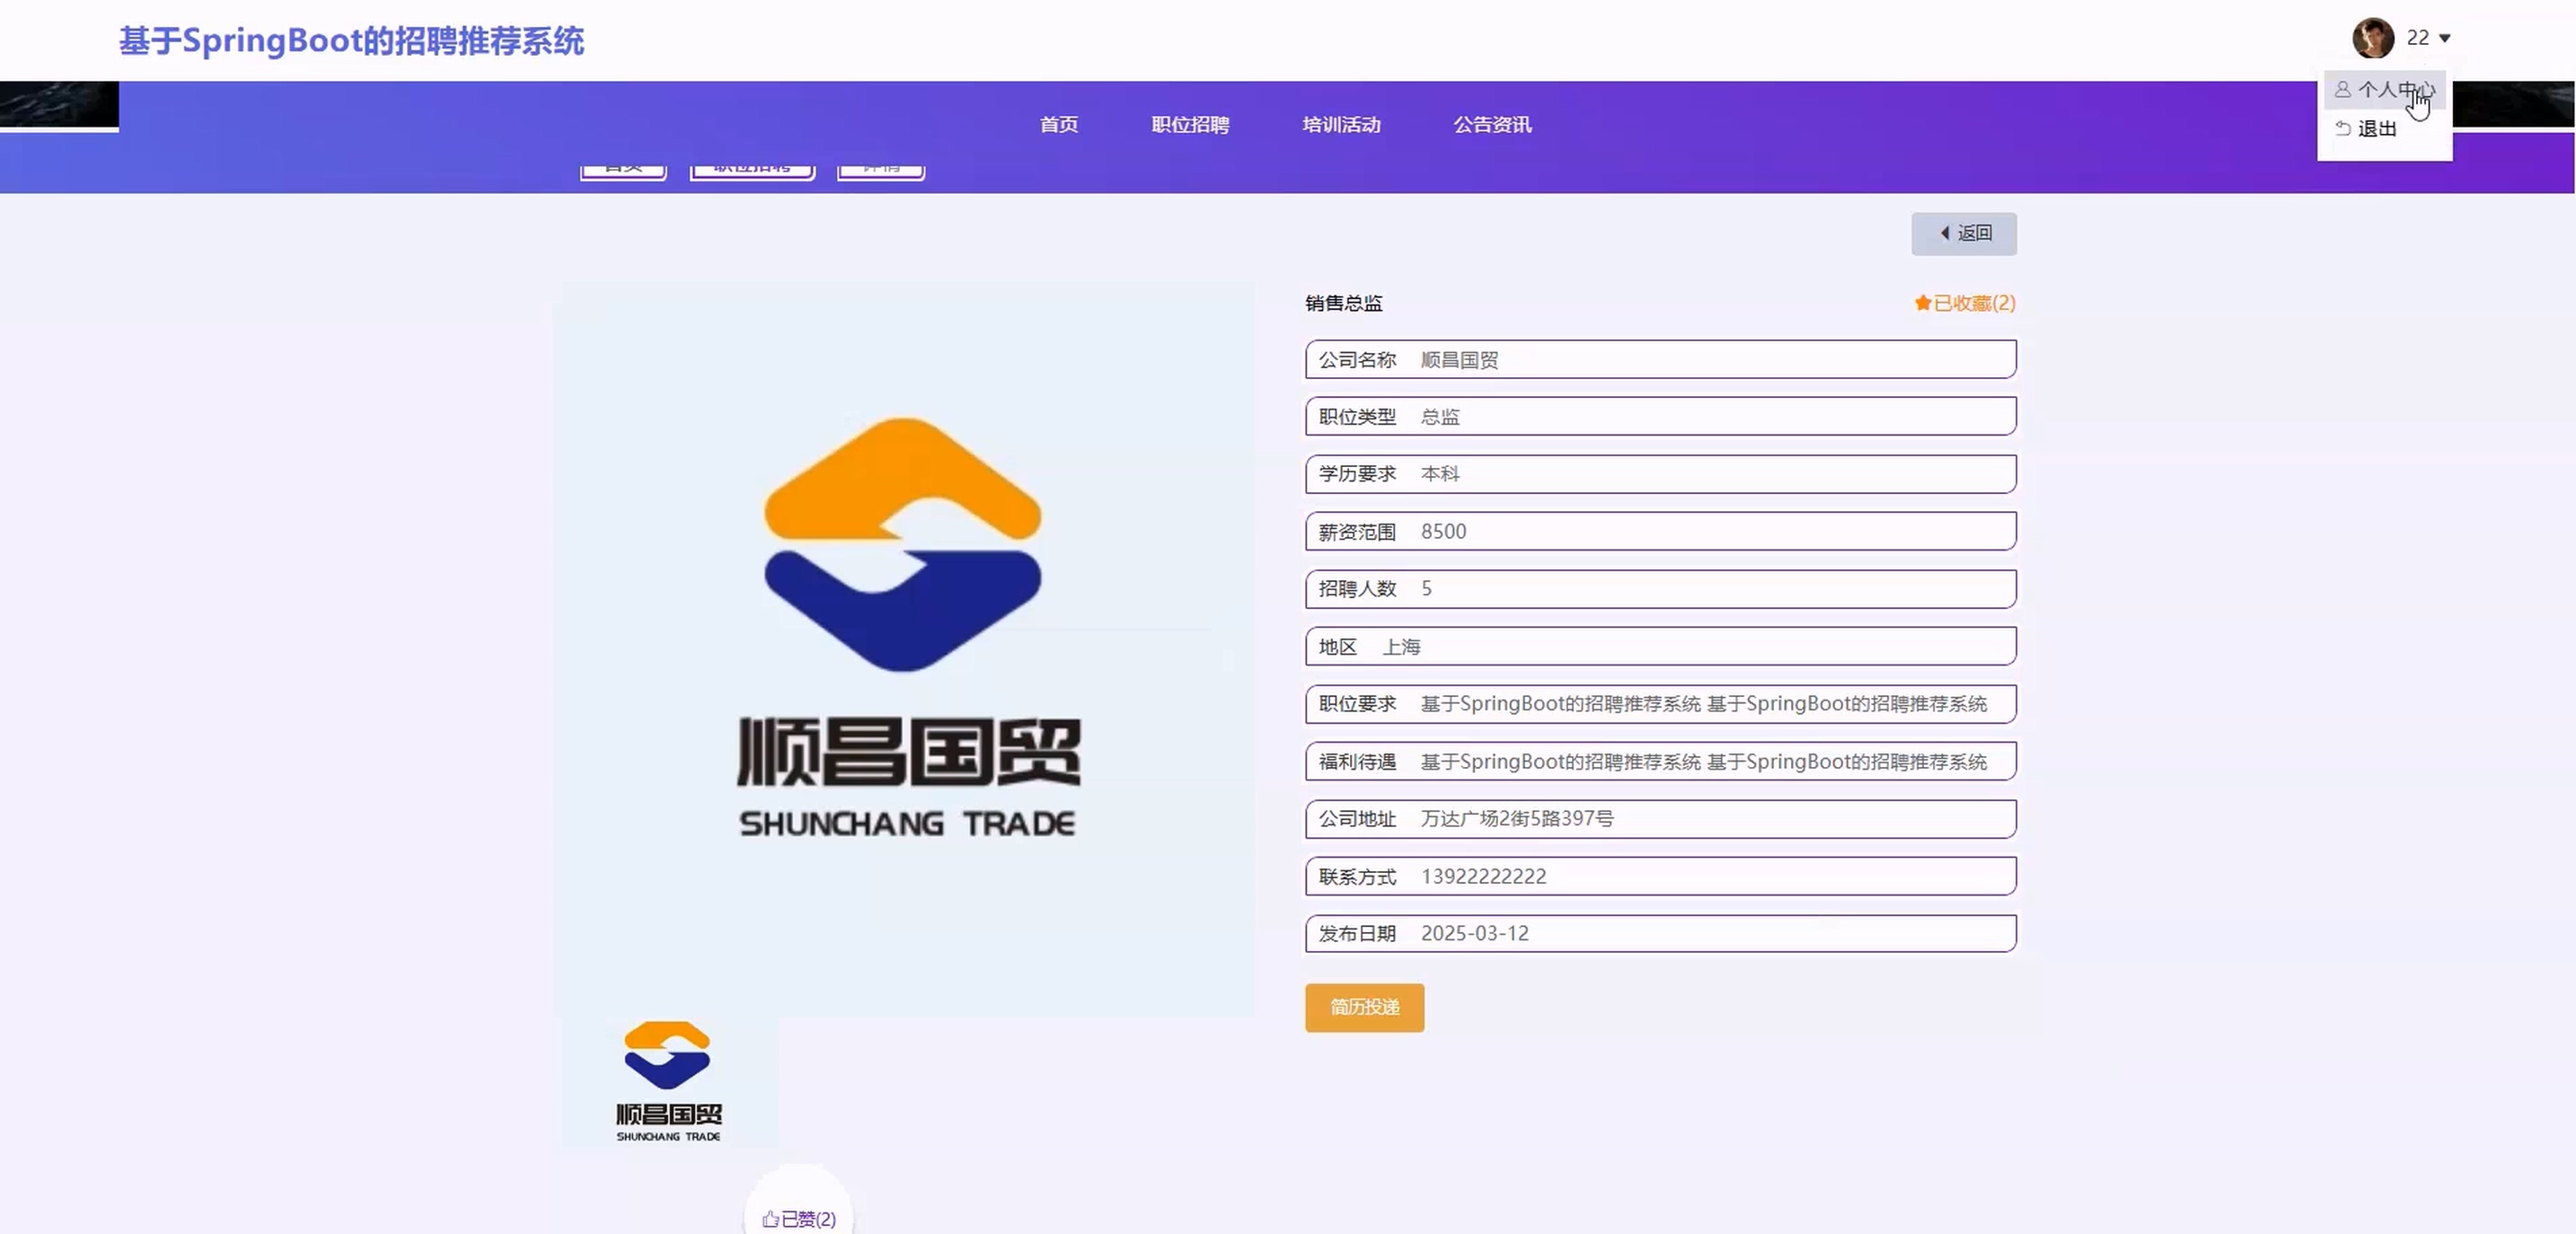Open the 公告资讯 navigation tab
The height and width of the screenshot is (1234, 2576).
click(1492, 125)
